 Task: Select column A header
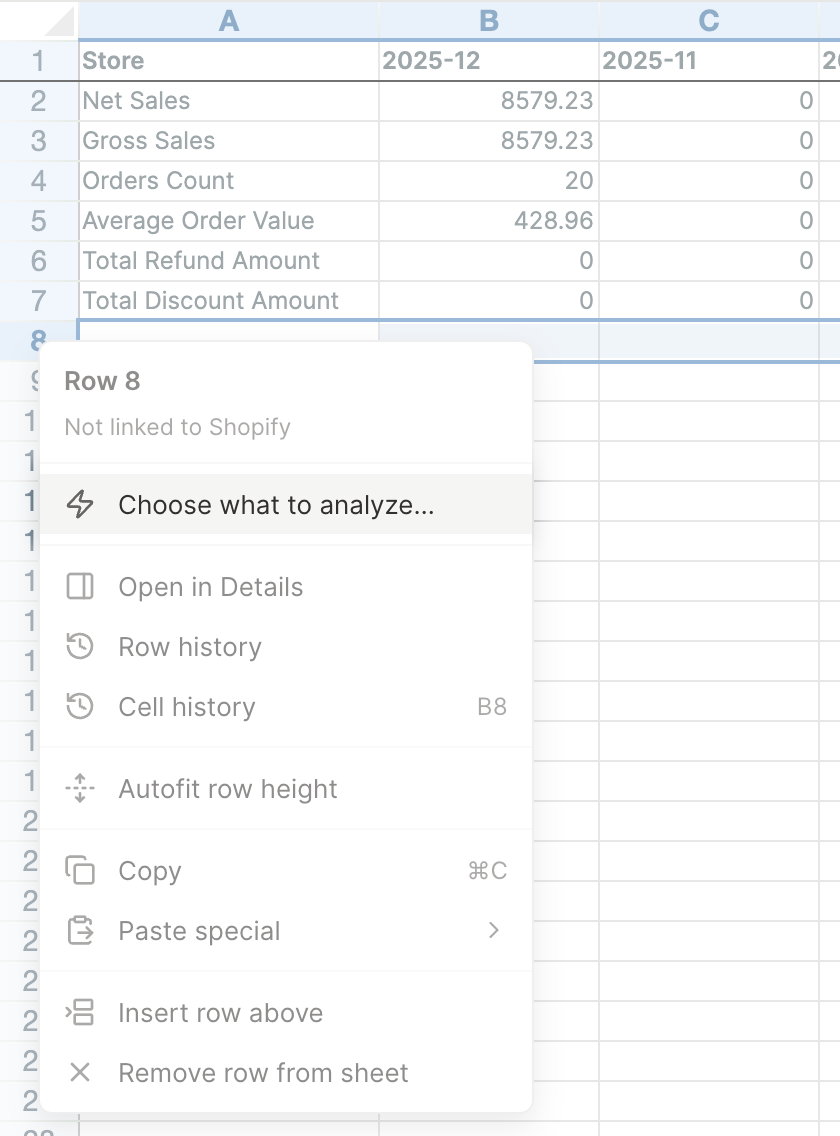click(x=228, y=20)
